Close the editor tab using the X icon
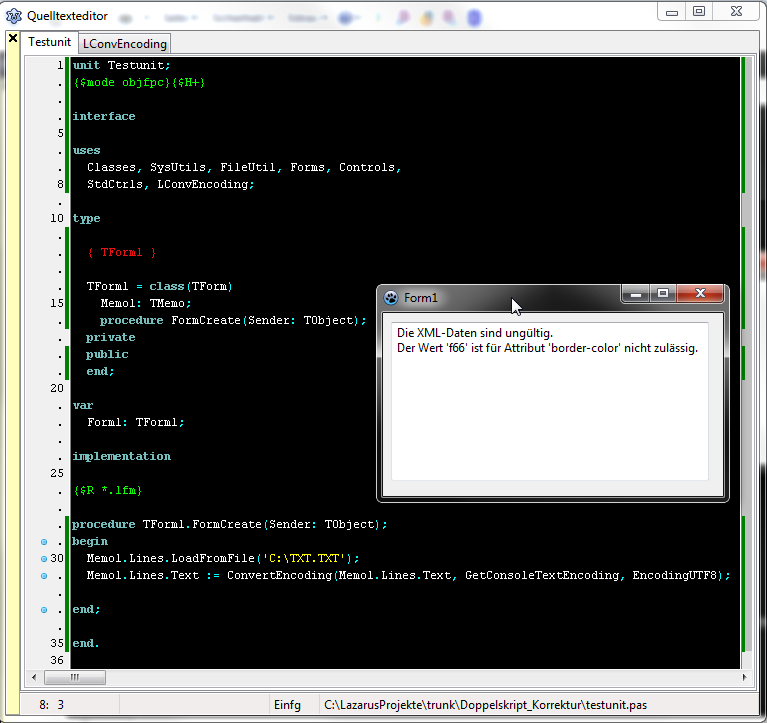This screenshot has width=767, height=723. pyautogui.click(x=13, y=39)
